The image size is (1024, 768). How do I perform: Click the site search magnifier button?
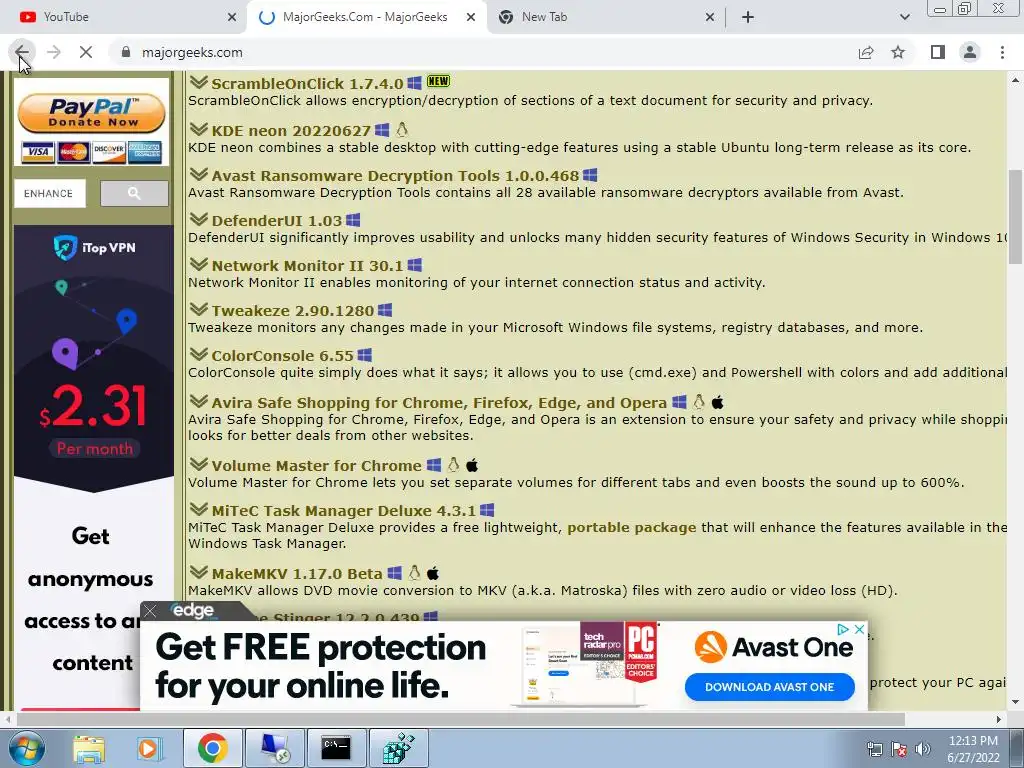click(x=134, y=193)
